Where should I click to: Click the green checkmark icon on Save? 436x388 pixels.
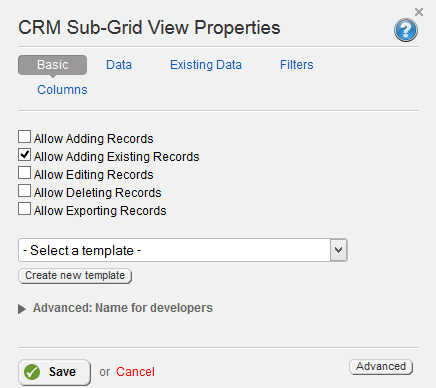(x=32, y=372)
